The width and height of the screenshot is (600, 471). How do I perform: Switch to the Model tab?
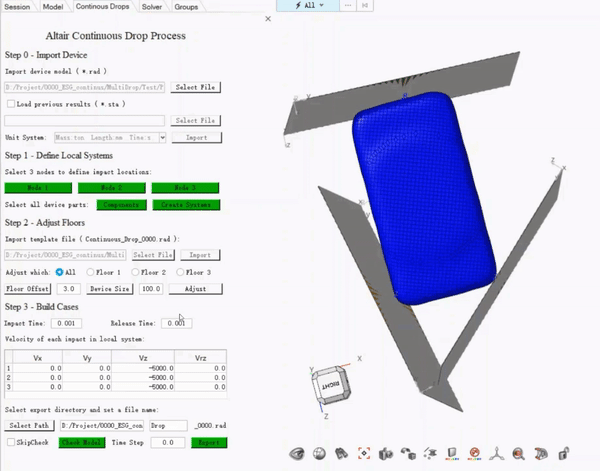53,7
